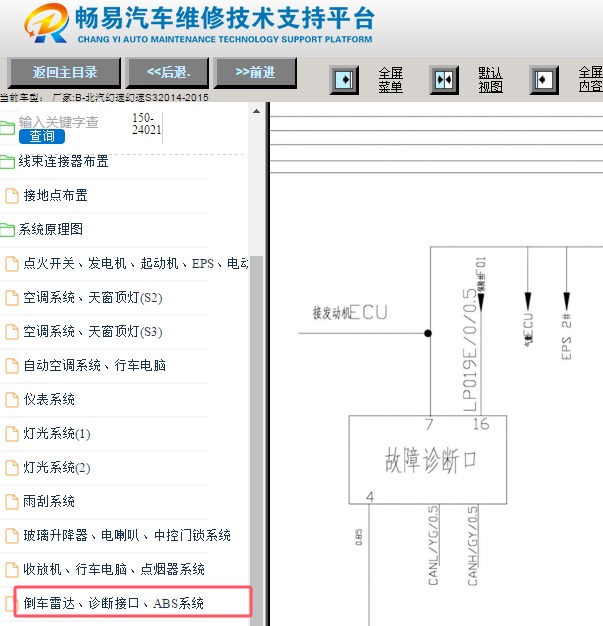Click the 收放机 document icon
Viewport: 603px width, 626px height.
point(12,569)
